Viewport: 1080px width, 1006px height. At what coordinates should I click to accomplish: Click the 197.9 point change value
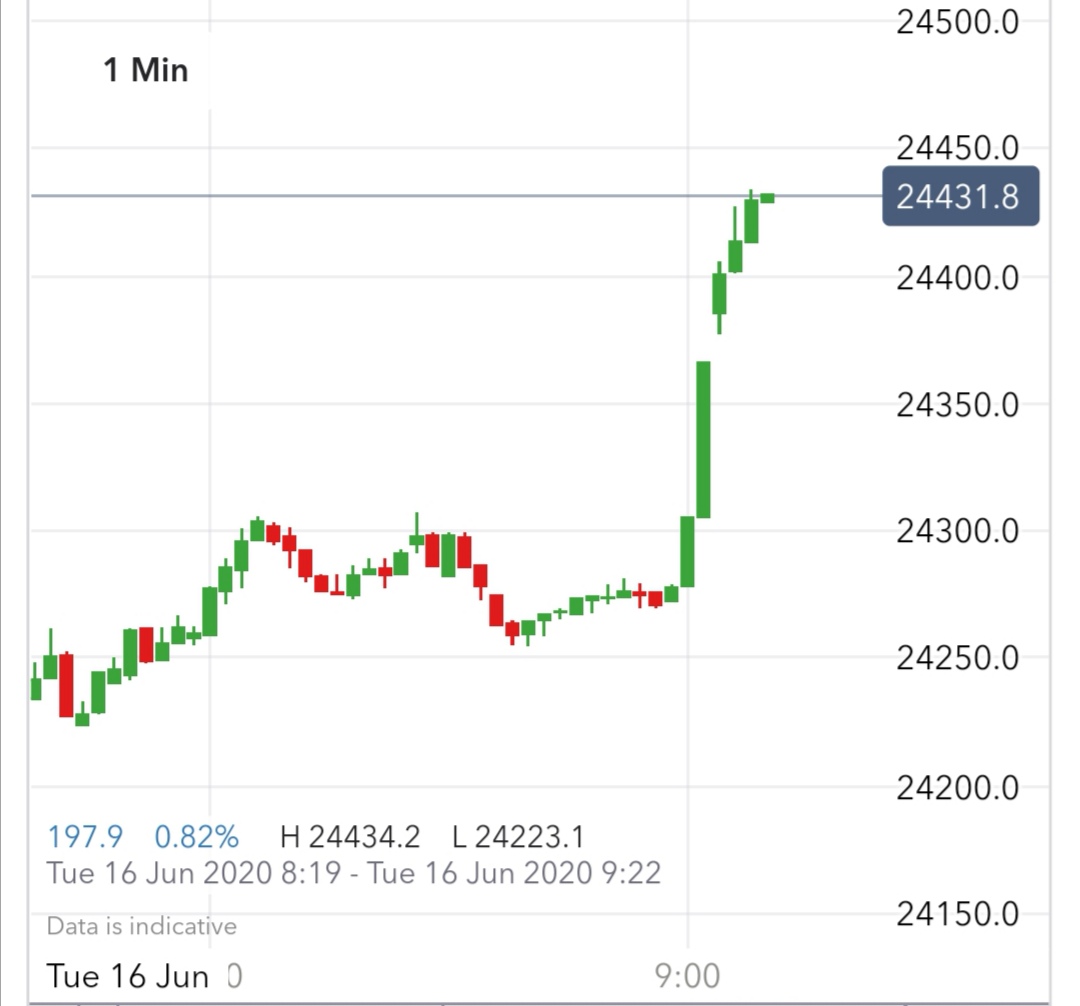(85, 837)
